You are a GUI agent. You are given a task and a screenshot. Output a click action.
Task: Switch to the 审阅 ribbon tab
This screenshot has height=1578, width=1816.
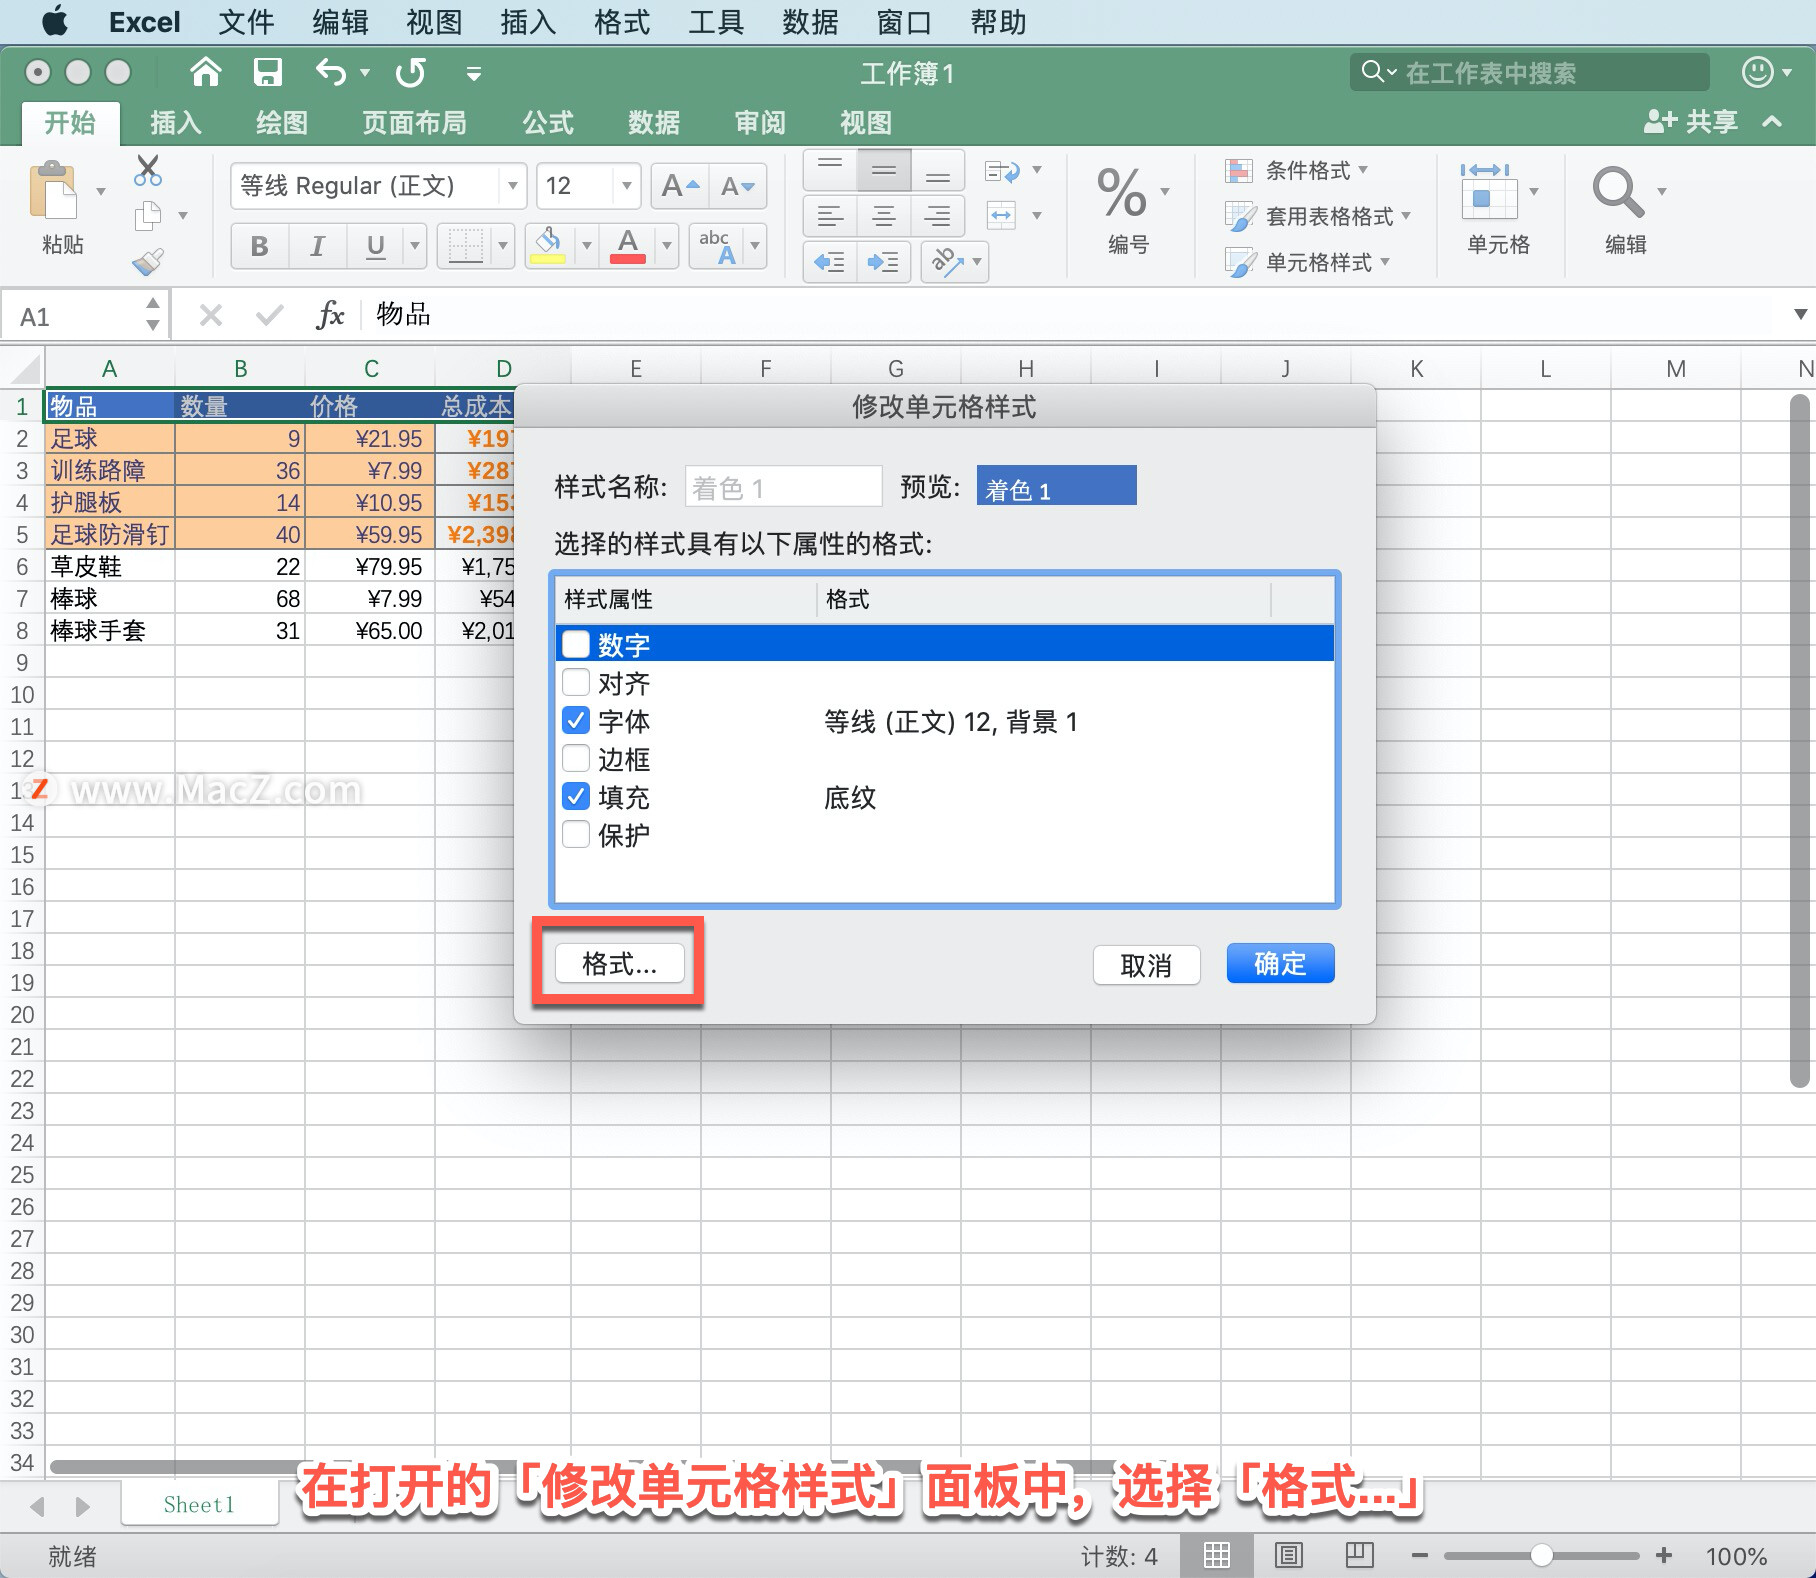pos(760,123)
